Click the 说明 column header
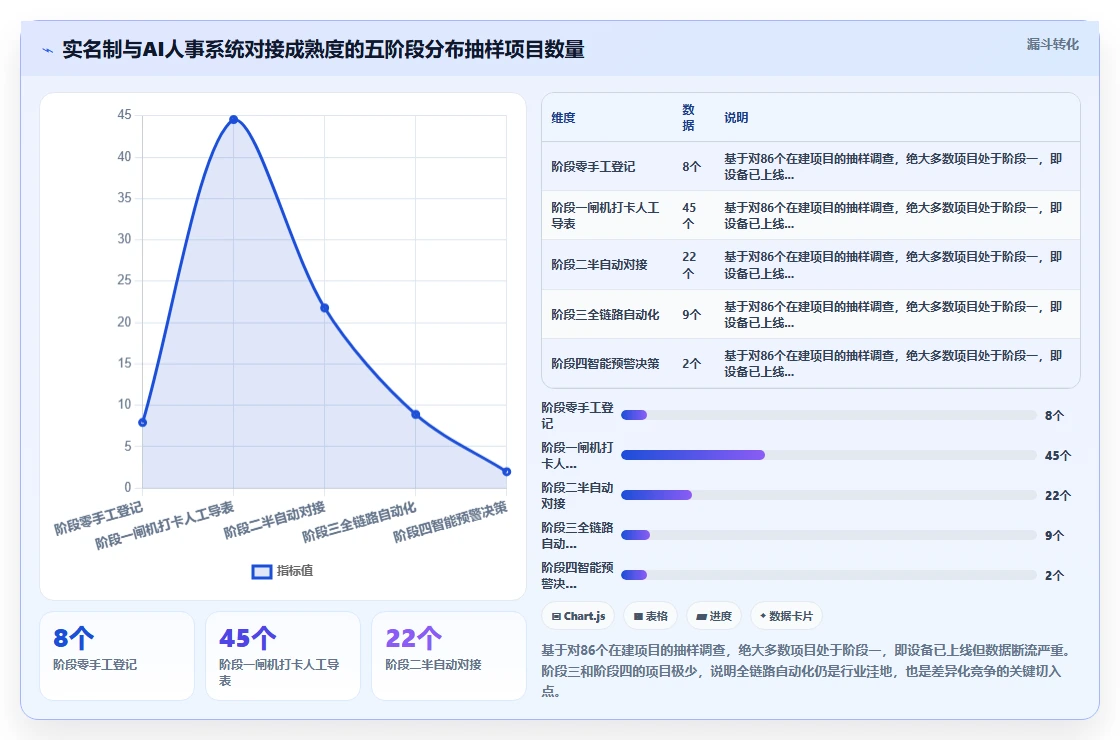Viewport: 1120px width, 740px height. click(x=736, y=118)
